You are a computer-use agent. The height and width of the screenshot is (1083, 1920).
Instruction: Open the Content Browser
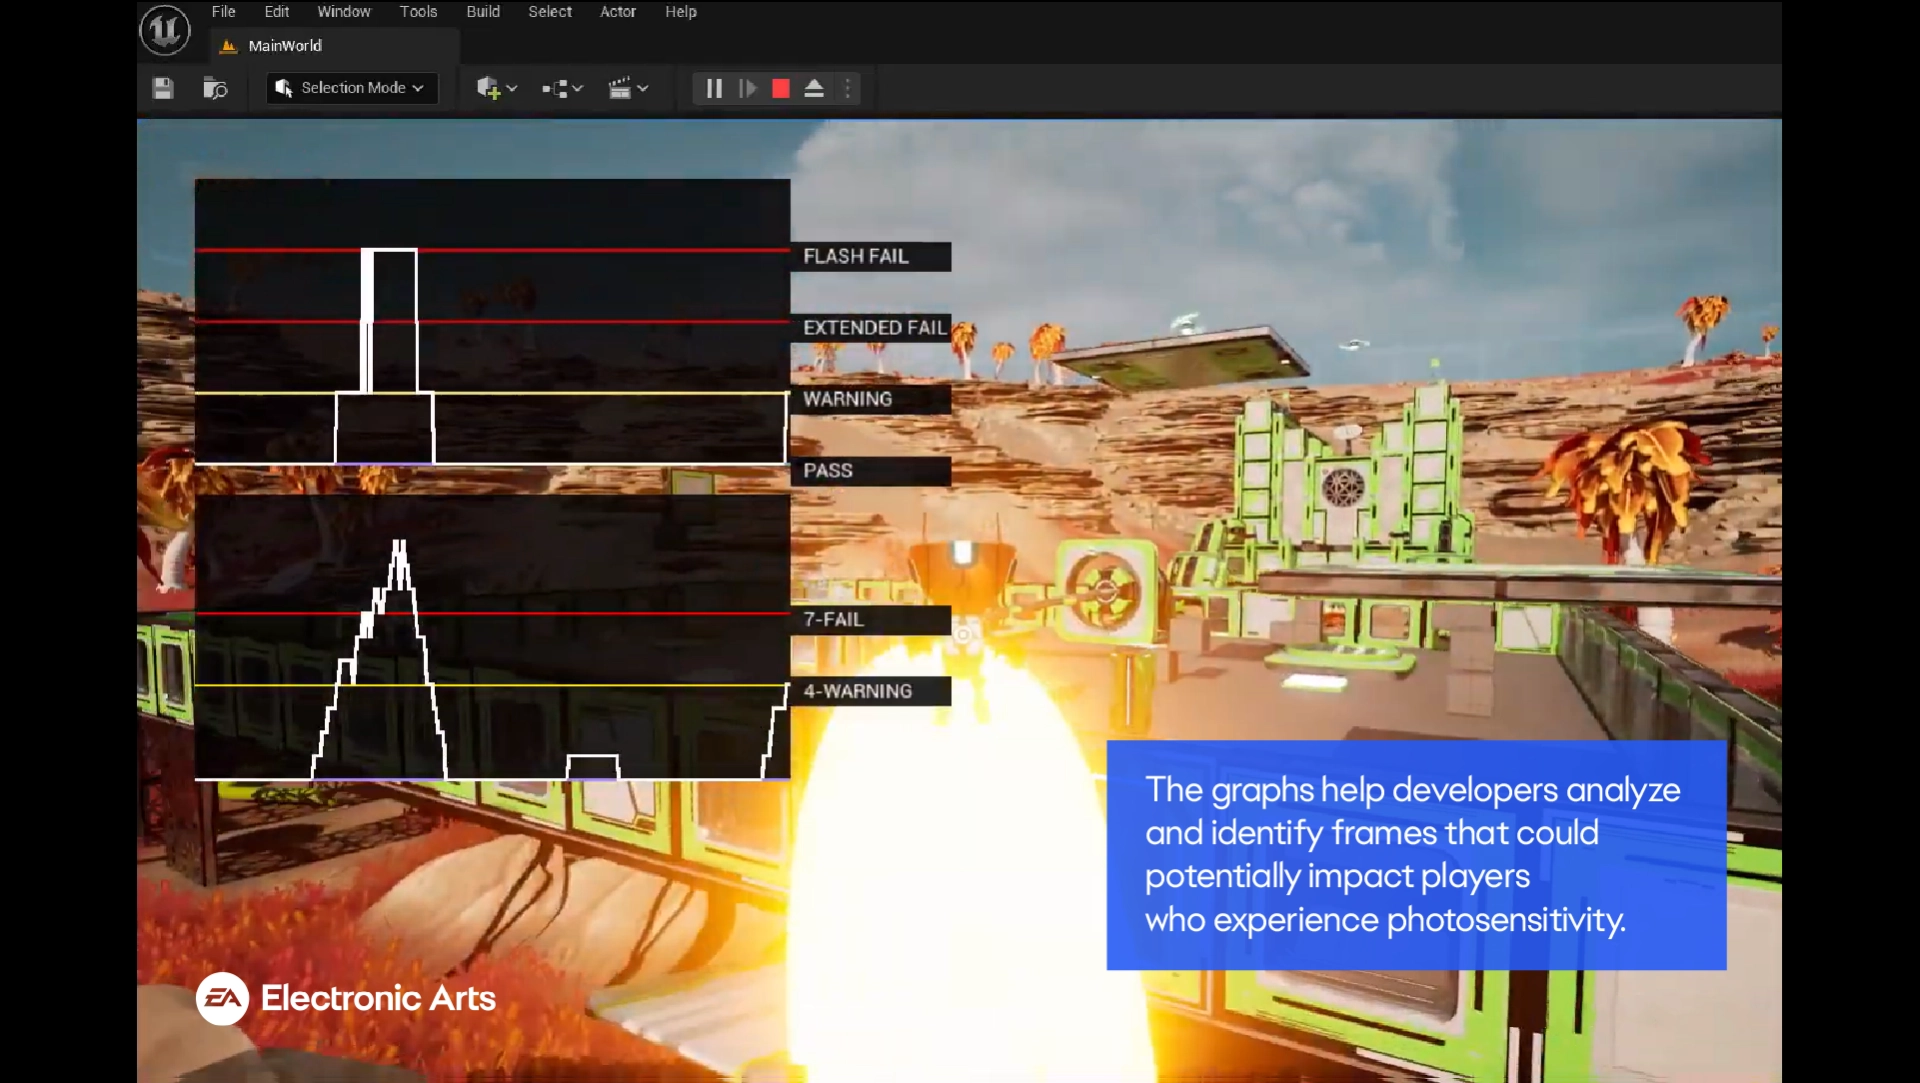tap(215, 88)
